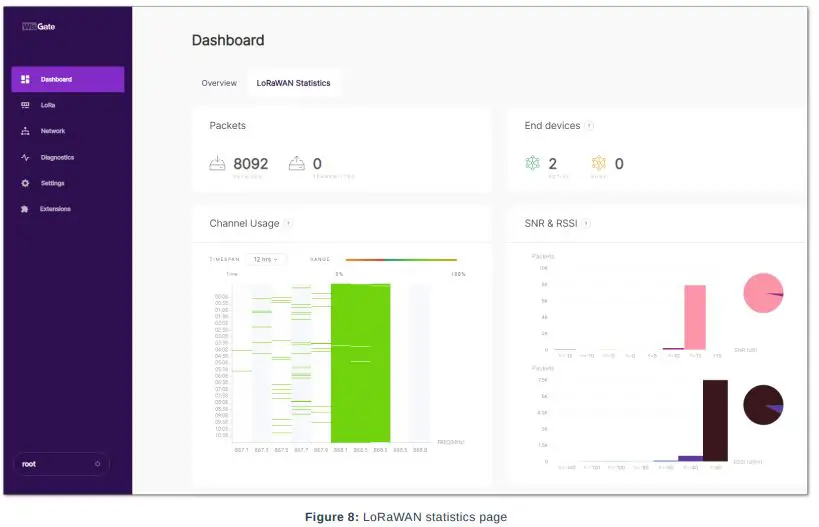Open the 12 hrs timespan dropdown
The image size is (819, 527).
[265, 260]
